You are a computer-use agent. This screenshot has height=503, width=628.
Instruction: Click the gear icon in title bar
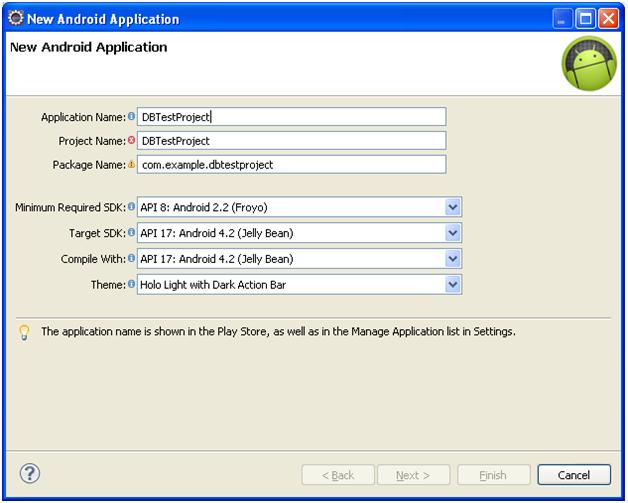[16, 18]
